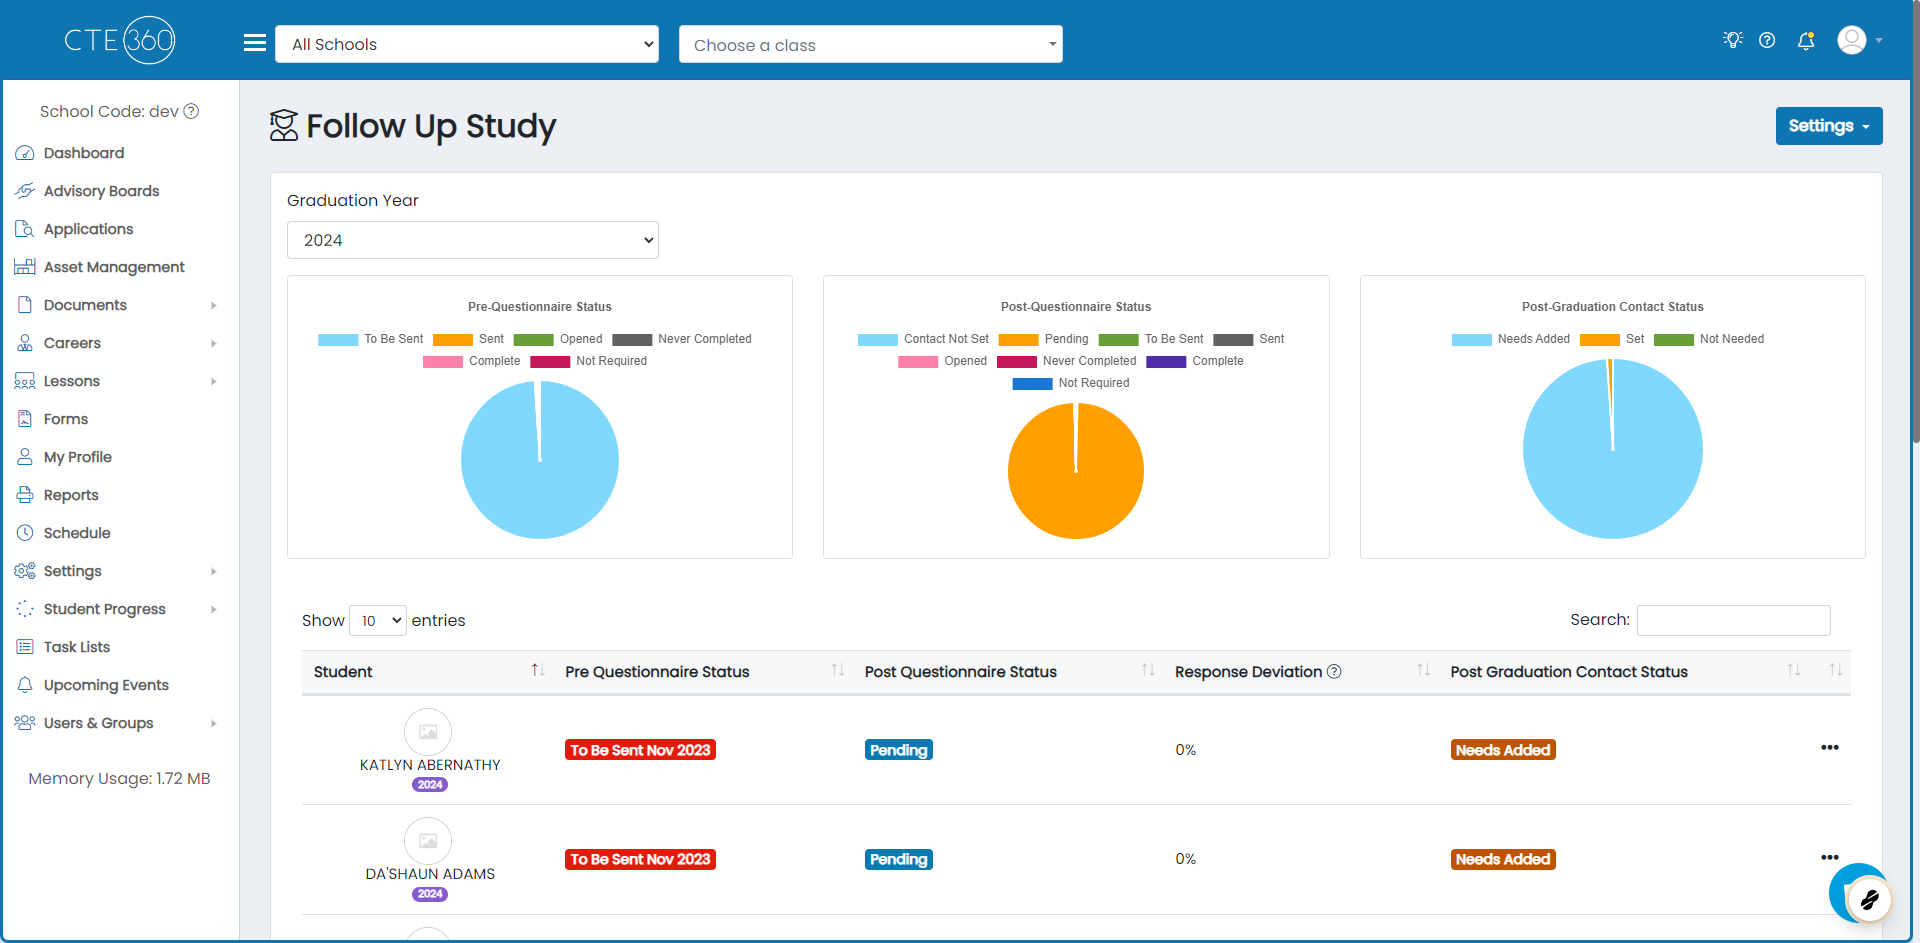Open the All Schools dropdown
Viewport: 1920px width, 943px height.
click(467, 44)
